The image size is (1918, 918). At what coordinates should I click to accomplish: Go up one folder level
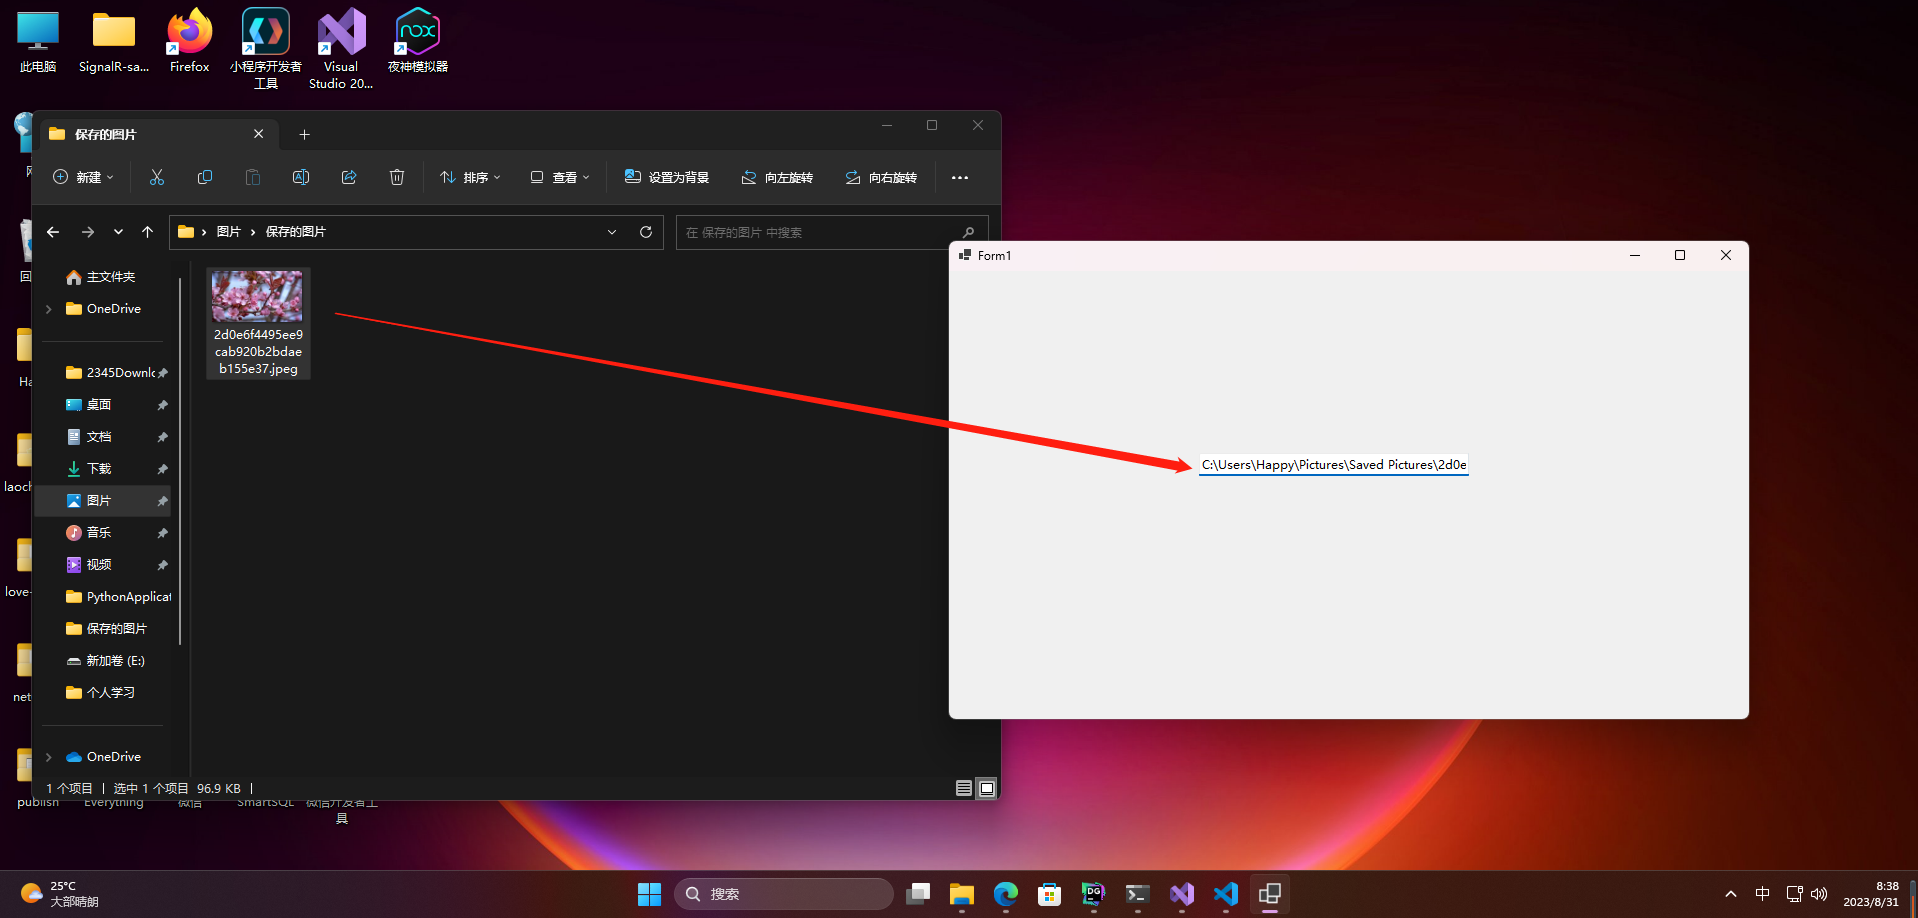148,232
